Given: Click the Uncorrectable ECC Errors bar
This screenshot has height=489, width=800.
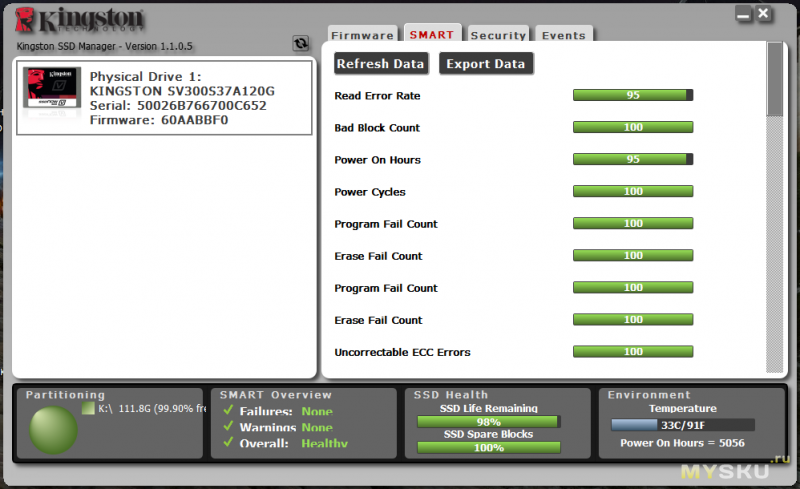Looking at the screenshot, I should [633, 352].
